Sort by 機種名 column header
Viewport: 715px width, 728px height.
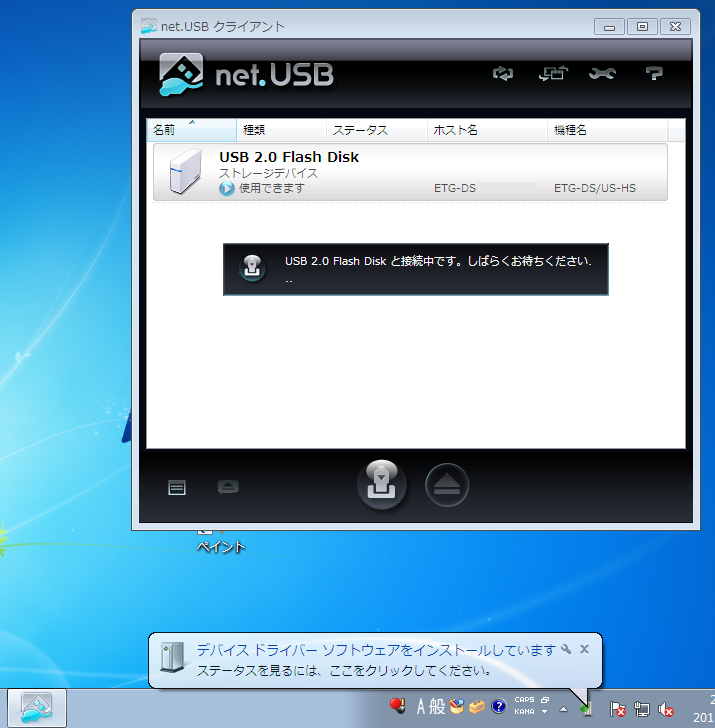tap(607, 130)
